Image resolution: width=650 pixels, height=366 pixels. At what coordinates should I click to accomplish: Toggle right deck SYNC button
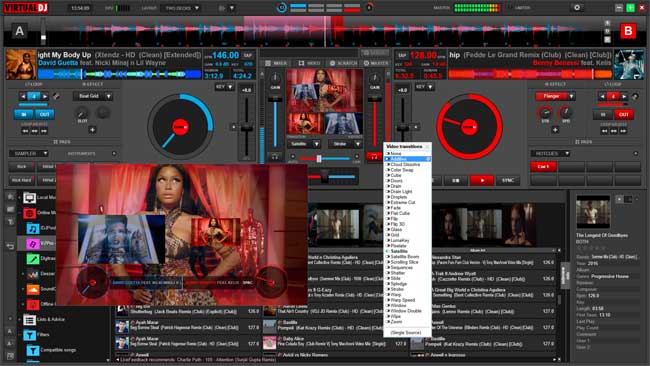tap(508, 180)
